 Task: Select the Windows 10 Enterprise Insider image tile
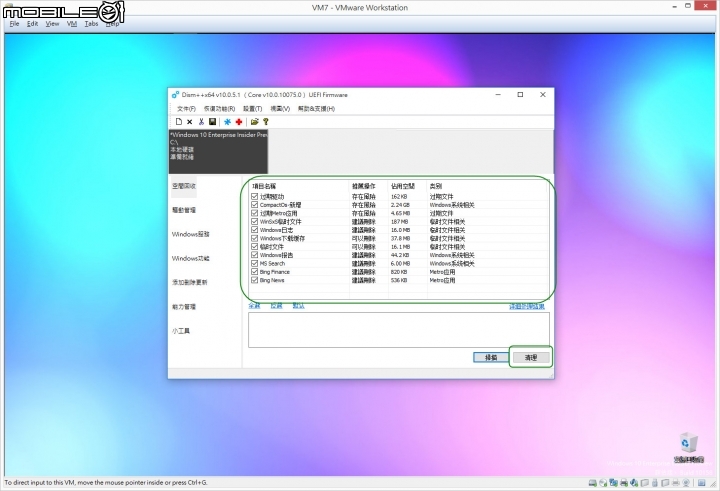[x=218, y=152]
